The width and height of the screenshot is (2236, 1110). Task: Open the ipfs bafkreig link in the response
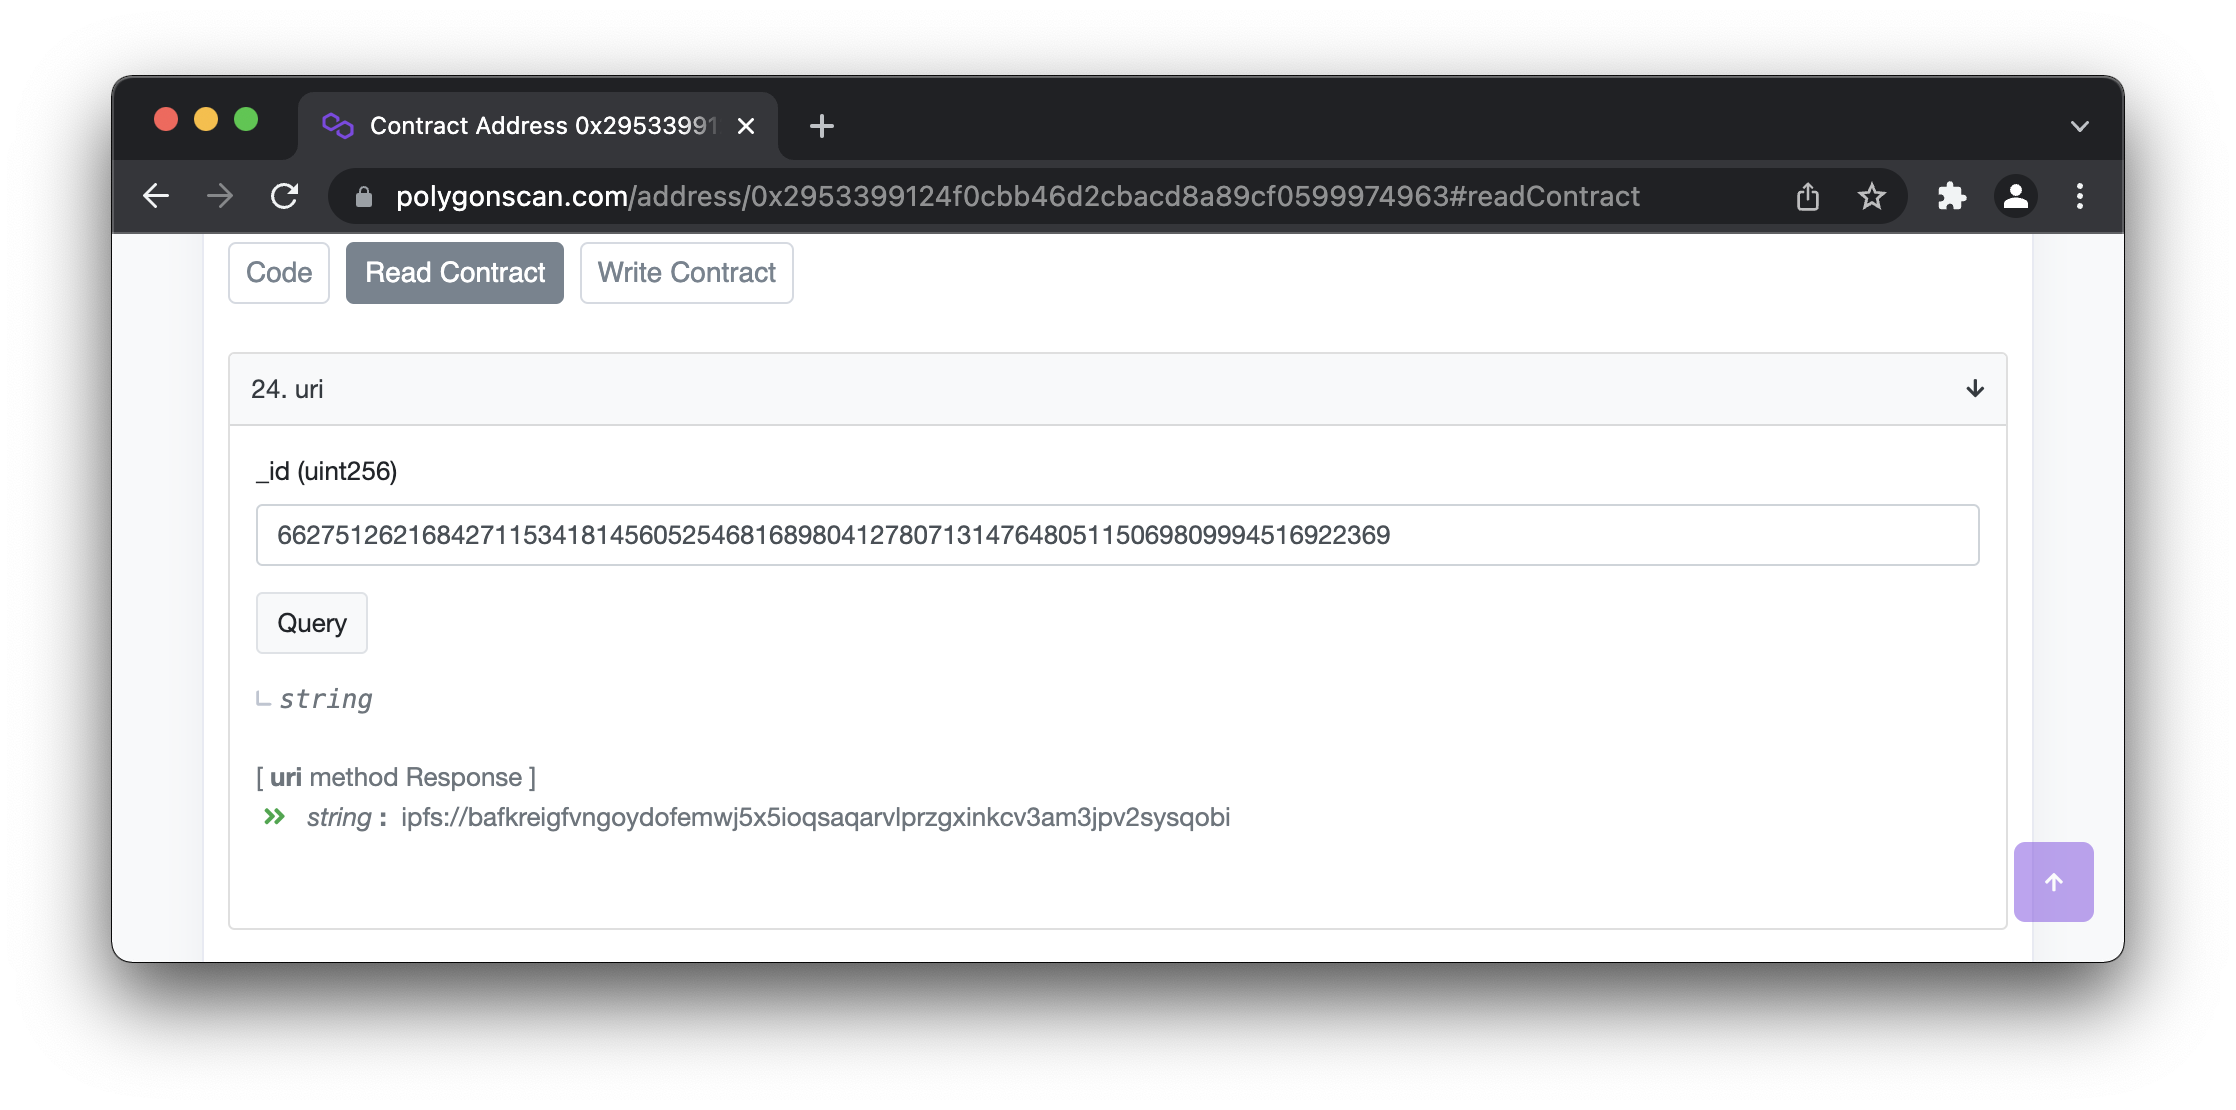click(x=815, y=817)
